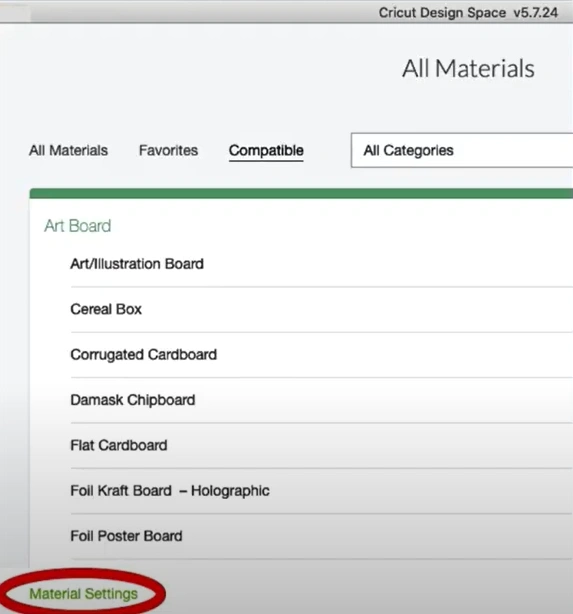Screen dimensions: 573x614
Task: Click the Art Board category heading
Action: tap(78, 226)
